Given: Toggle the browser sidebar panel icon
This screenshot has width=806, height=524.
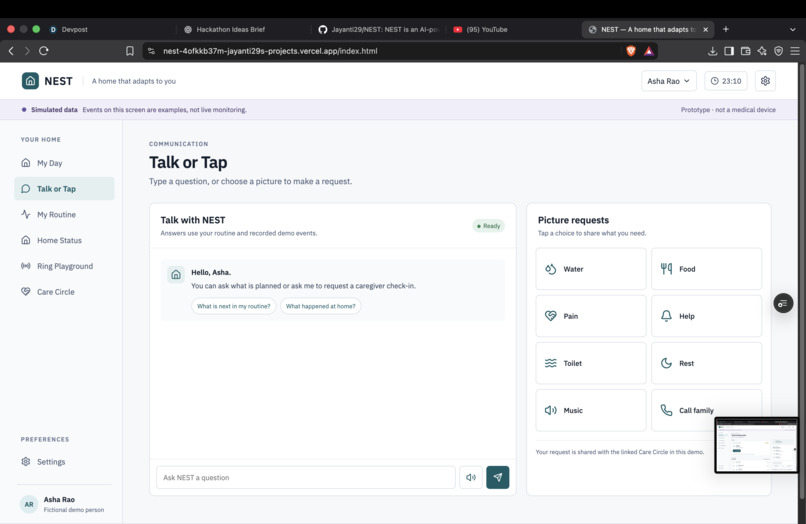Looking at the screenshot, I should tap(729, 51).
